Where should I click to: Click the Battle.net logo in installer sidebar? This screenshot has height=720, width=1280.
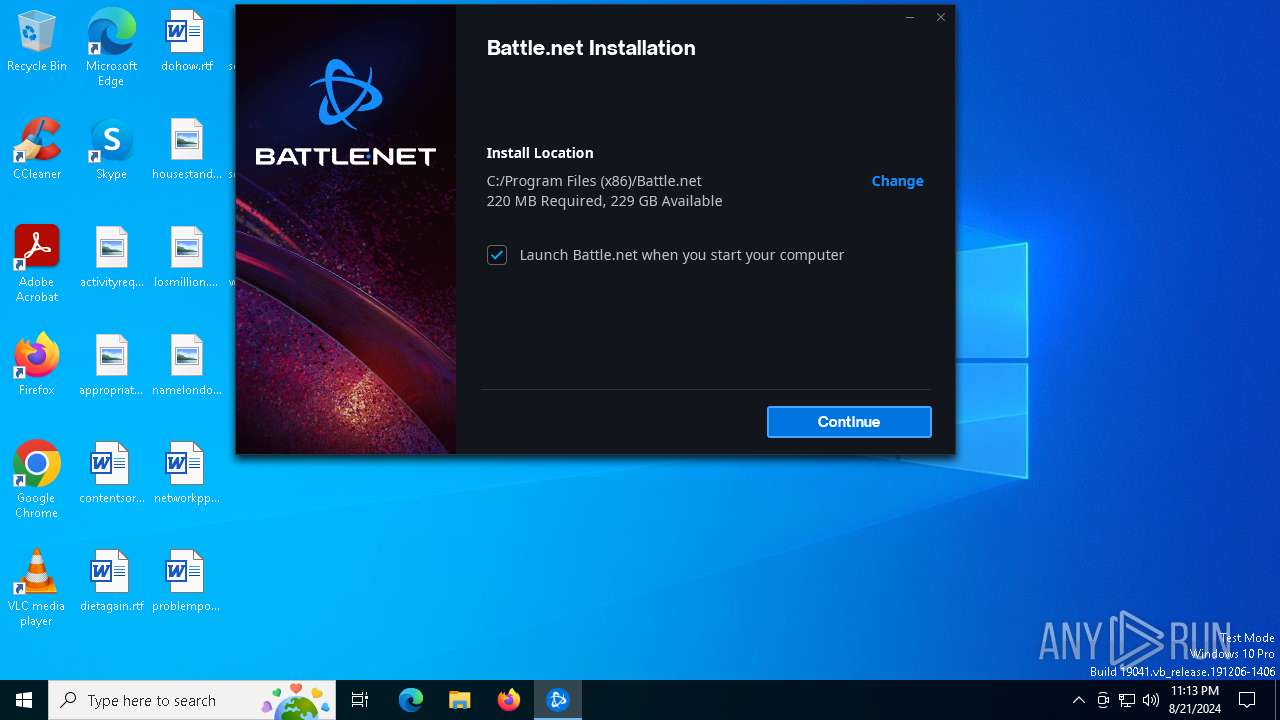pos(345,112)
